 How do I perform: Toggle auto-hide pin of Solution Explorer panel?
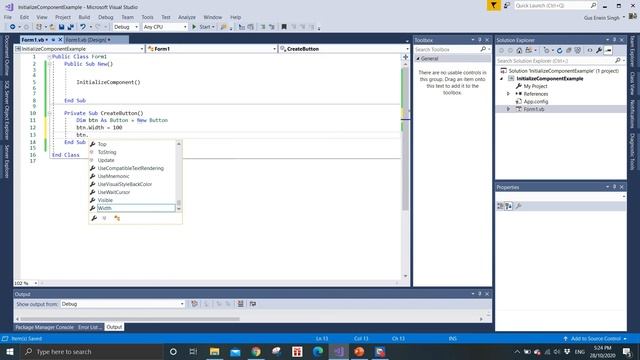[x=614, y=40]
